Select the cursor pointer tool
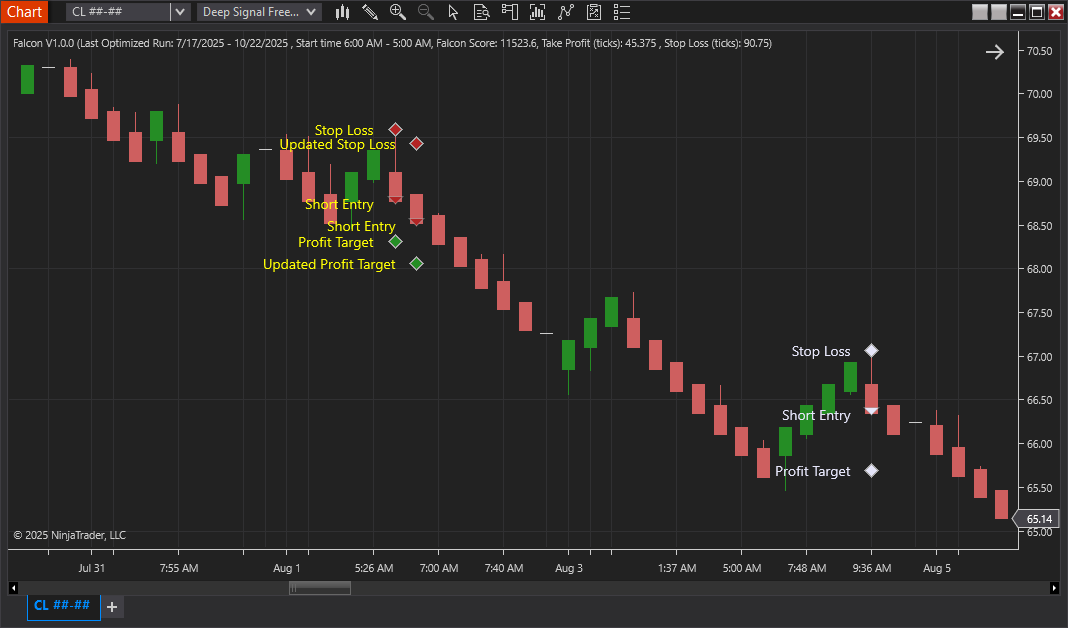 pos(454,12)
